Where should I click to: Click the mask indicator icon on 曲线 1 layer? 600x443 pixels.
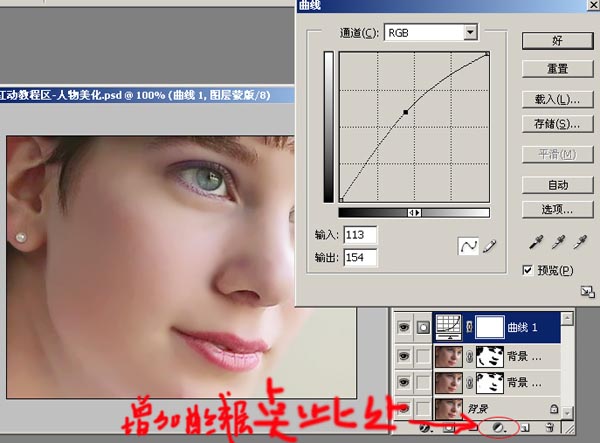click(423, 327)
